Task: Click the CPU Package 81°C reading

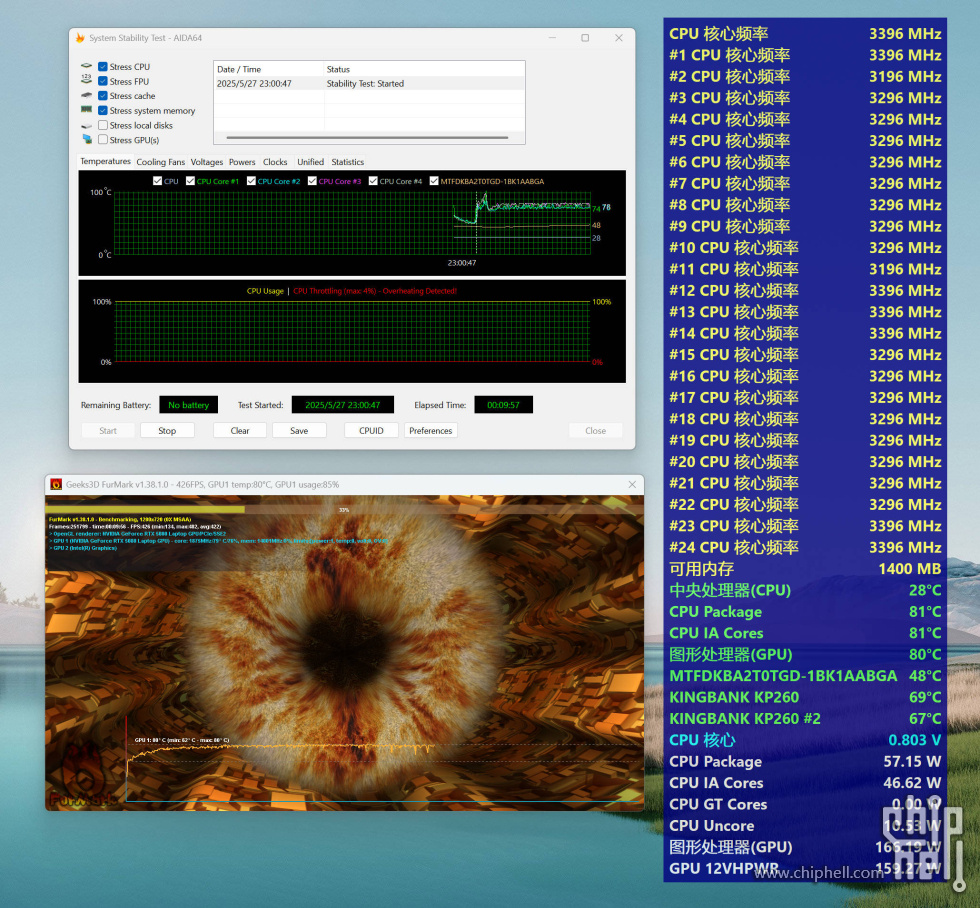Action: tap(805, 612)
